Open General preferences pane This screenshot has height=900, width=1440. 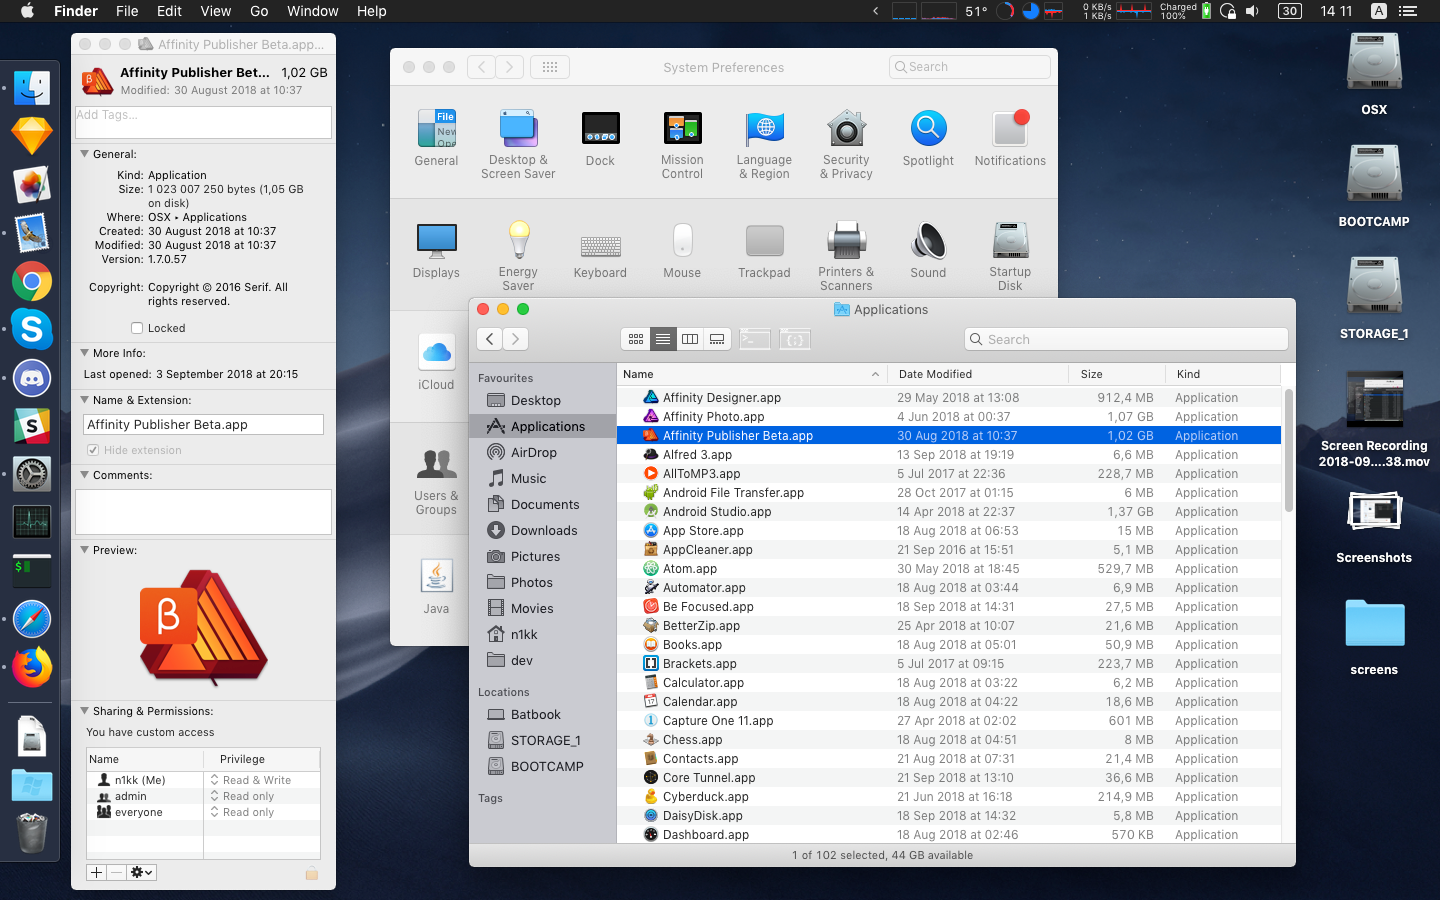point(436,138)
